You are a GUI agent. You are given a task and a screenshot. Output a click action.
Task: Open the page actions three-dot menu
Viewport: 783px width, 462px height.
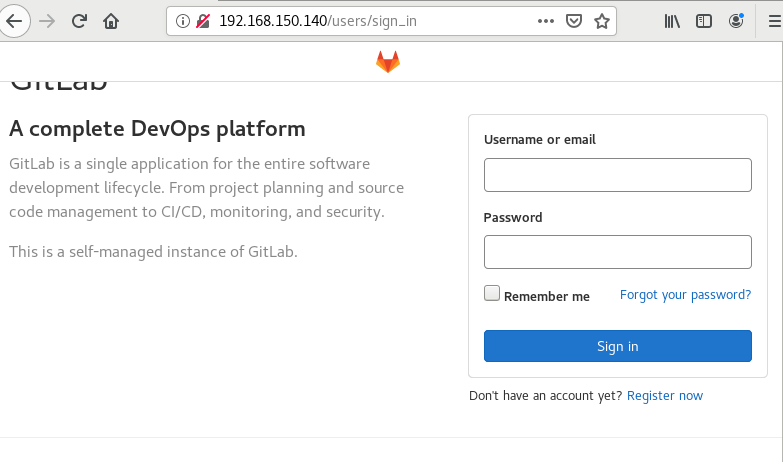click(x=545, y=20)
